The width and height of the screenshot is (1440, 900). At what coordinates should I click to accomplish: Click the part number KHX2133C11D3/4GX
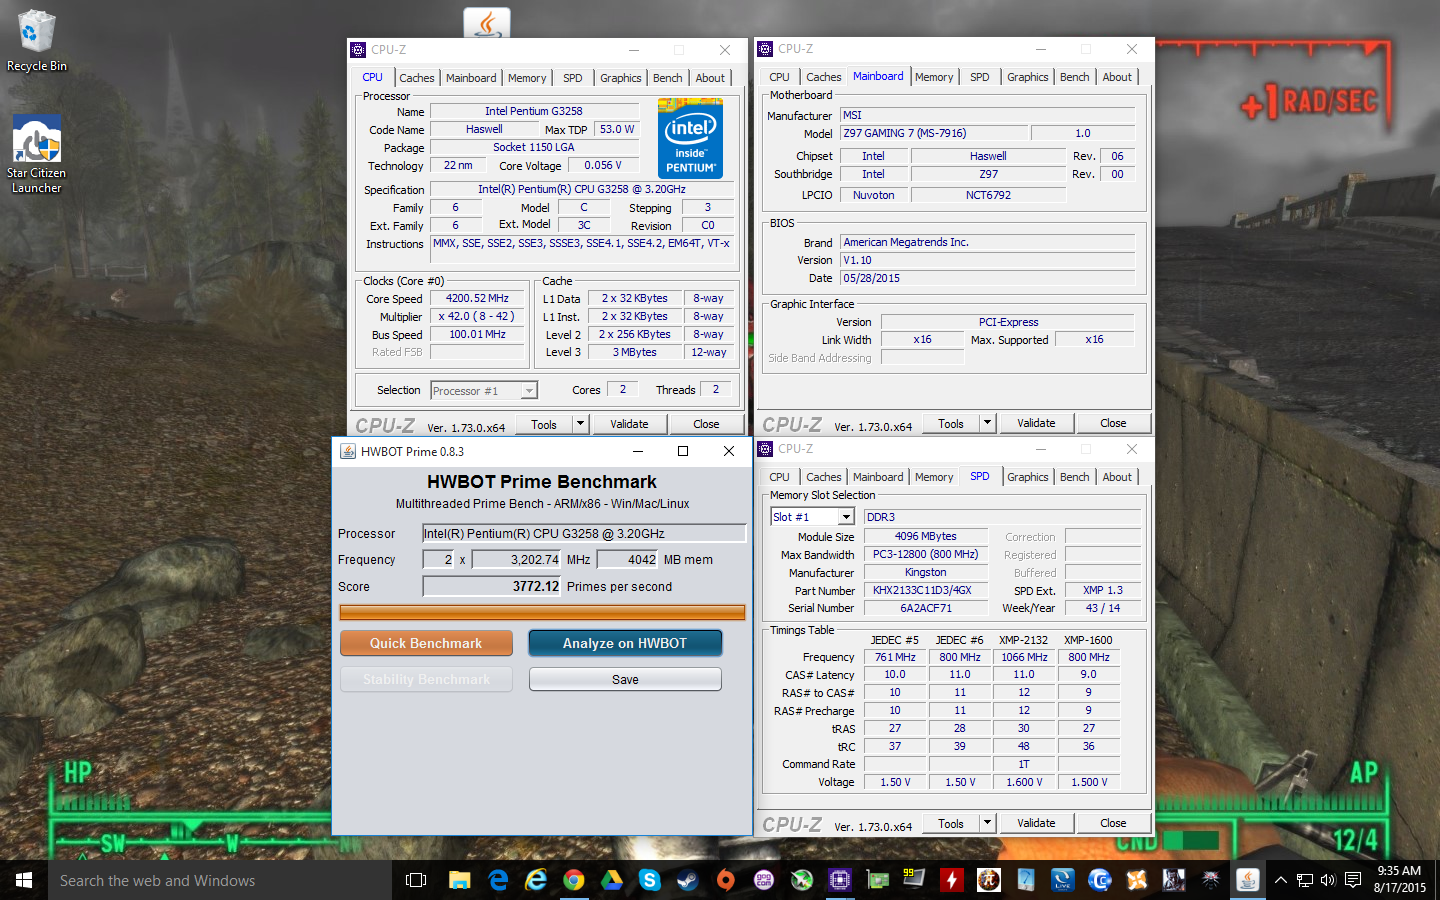click(x=925, y=590)
